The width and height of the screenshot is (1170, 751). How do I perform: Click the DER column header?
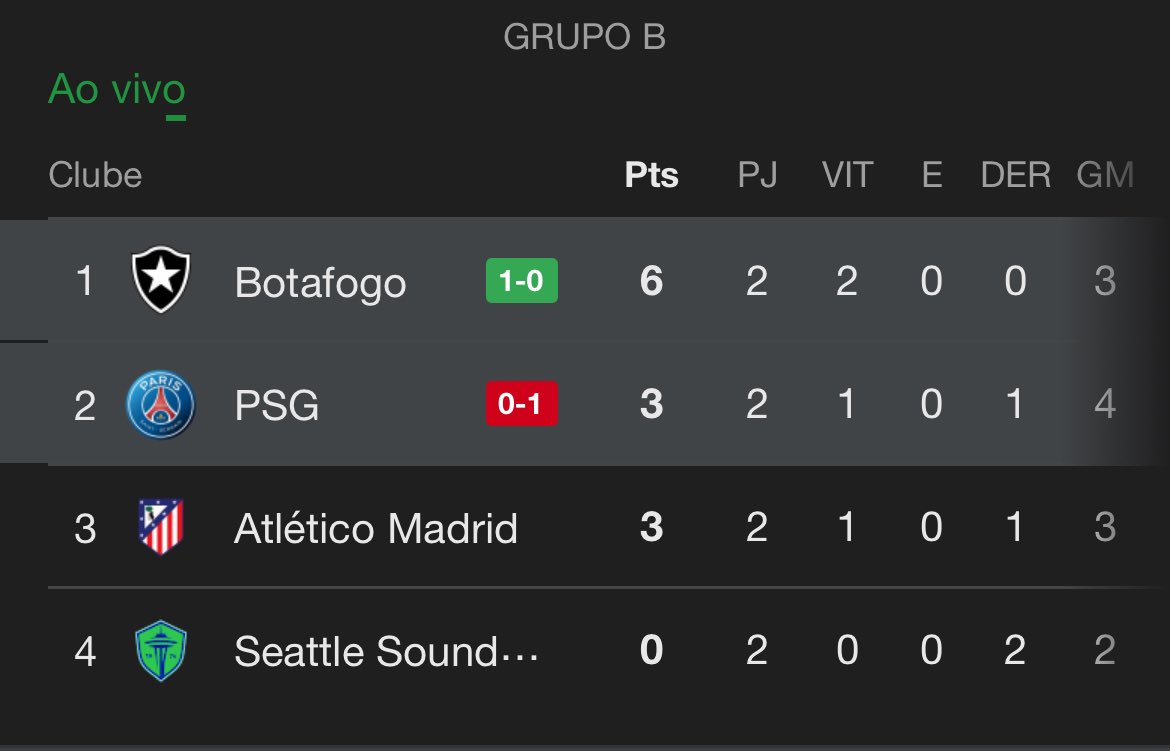(1016, 175)
